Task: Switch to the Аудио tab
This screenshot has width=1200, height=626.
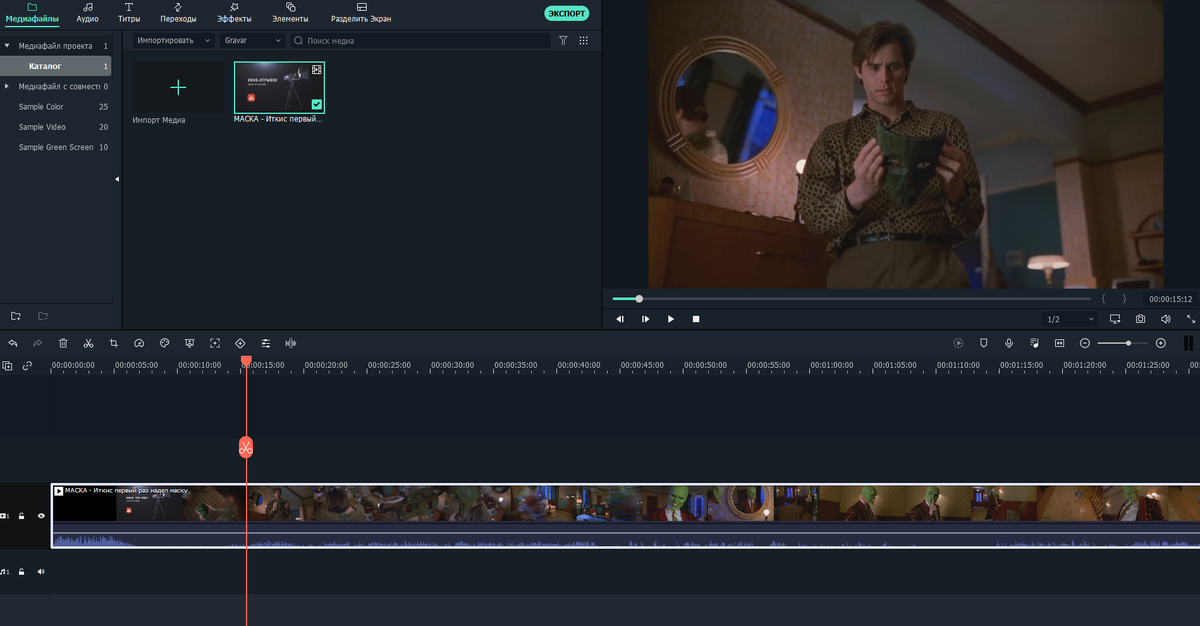Action: [x=88, y=13]
